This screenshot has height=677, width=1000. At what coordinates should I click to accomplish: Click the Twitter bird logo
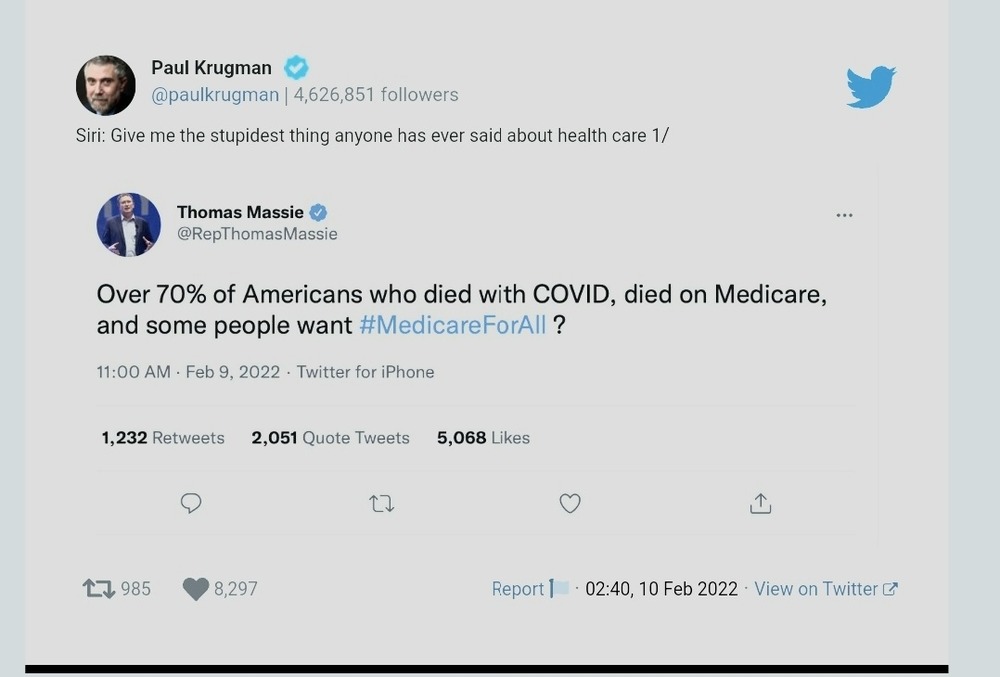click(870, 87)
